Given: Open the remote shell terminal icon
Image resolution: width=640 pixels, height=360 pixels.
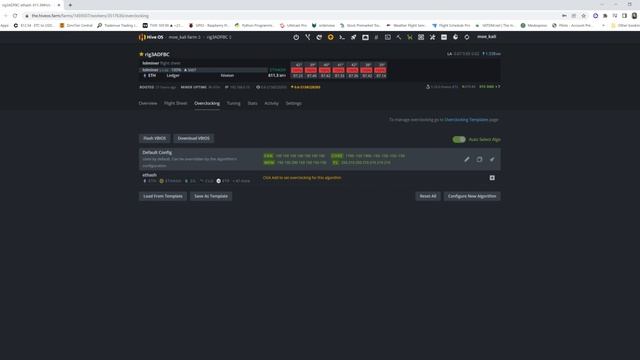Looking at the screenshot, I should tap(342, 37).
